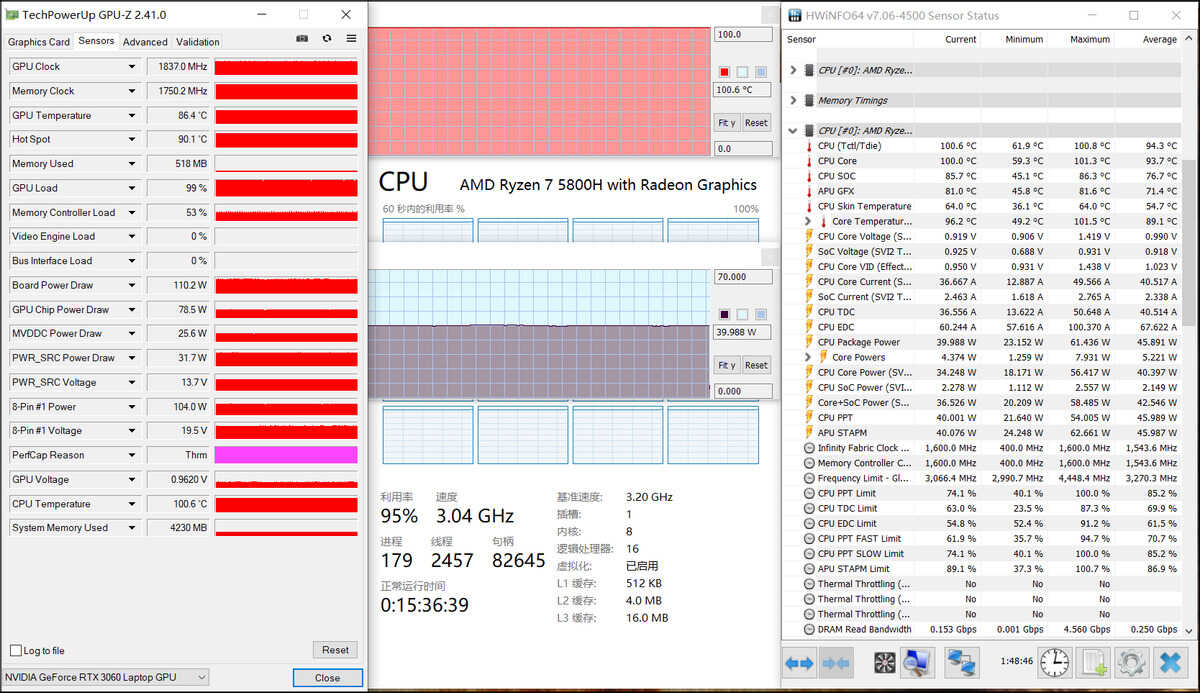Click the GPU Load red graph bar
This screenshot has width=1200, height=693.
286,188
